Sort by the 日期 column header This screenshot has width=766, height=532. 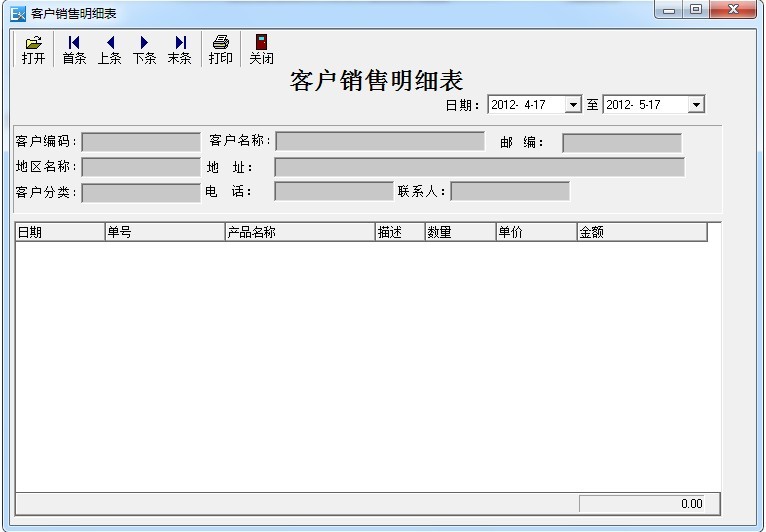coord(61,232)
